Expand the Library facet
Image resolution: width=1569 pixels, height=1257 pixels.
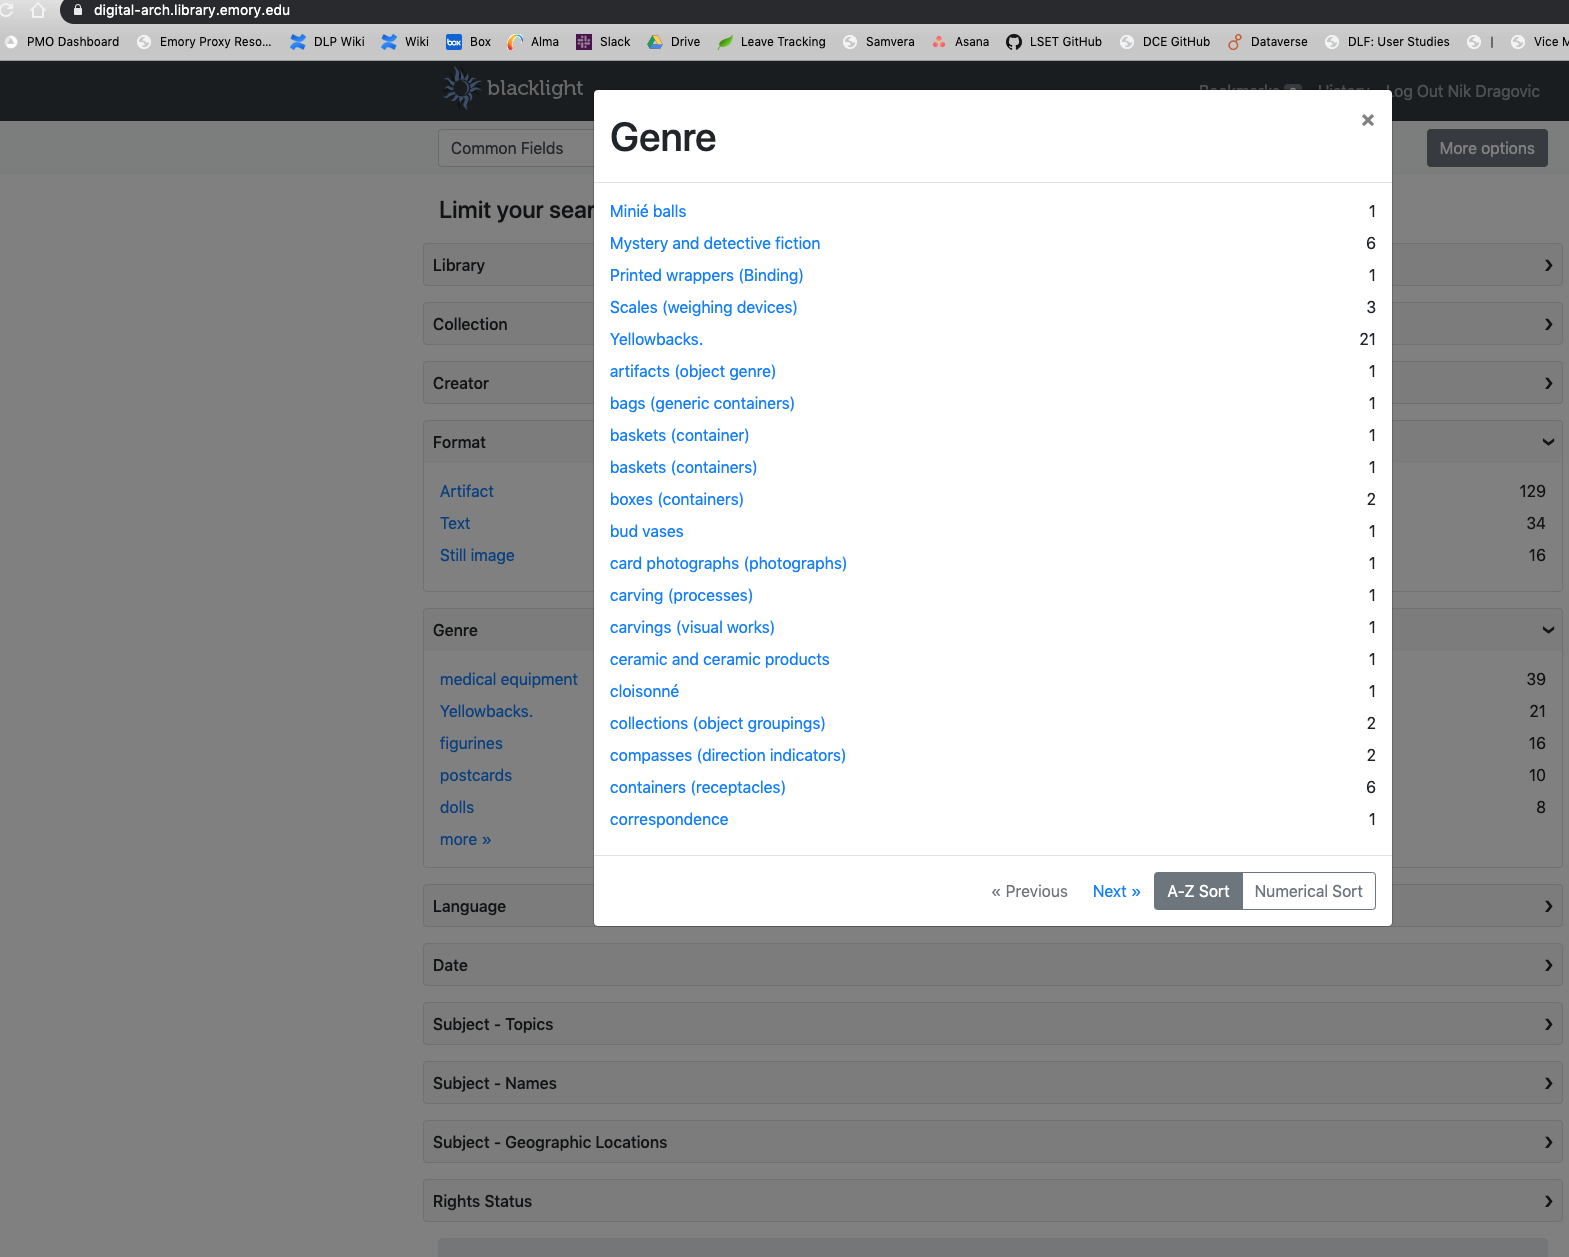992,265
